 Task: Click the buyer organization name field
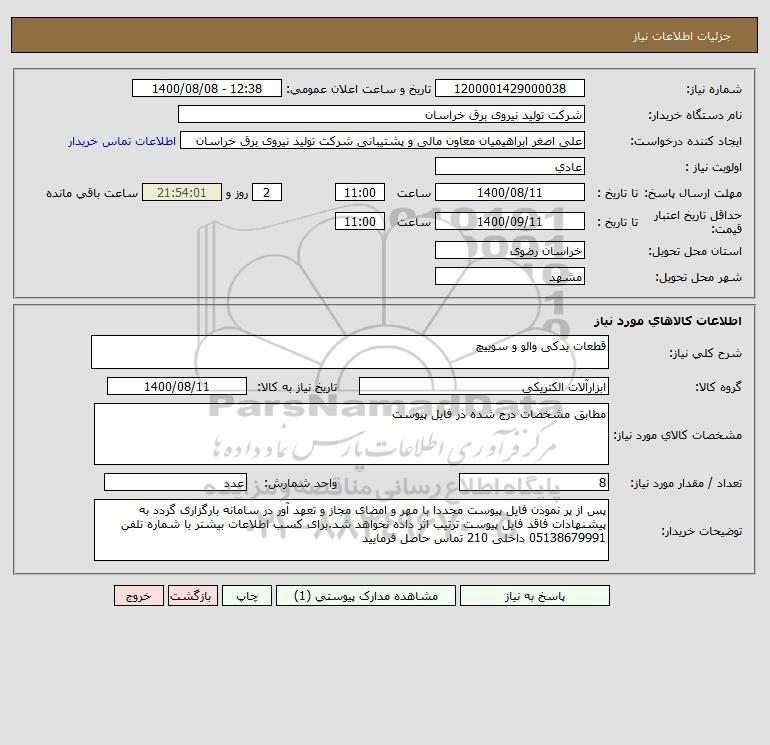[381, 114]
